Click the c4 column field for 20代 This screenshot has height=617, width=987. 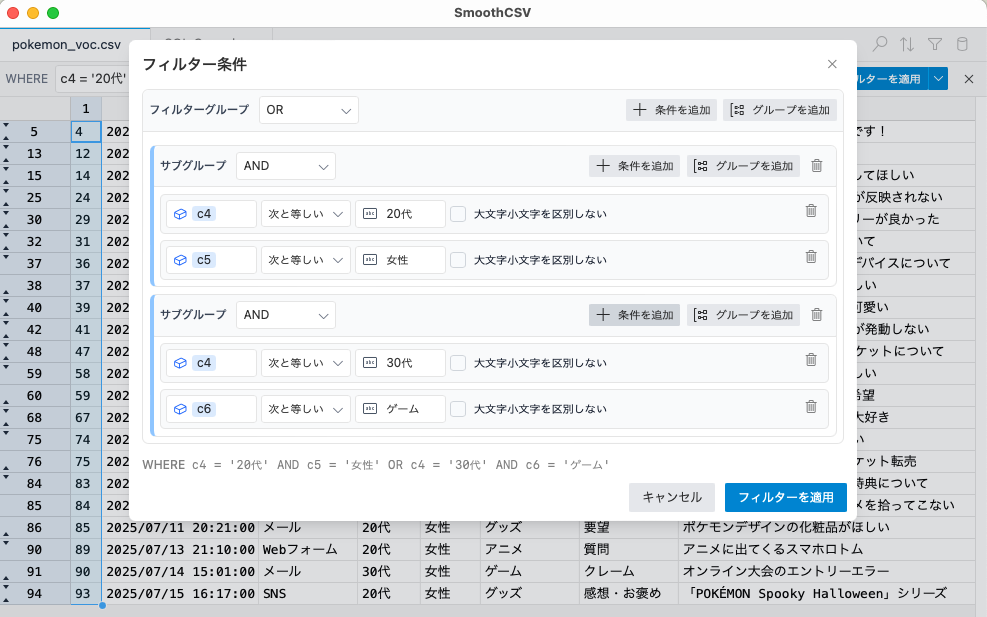click(212, 214)
